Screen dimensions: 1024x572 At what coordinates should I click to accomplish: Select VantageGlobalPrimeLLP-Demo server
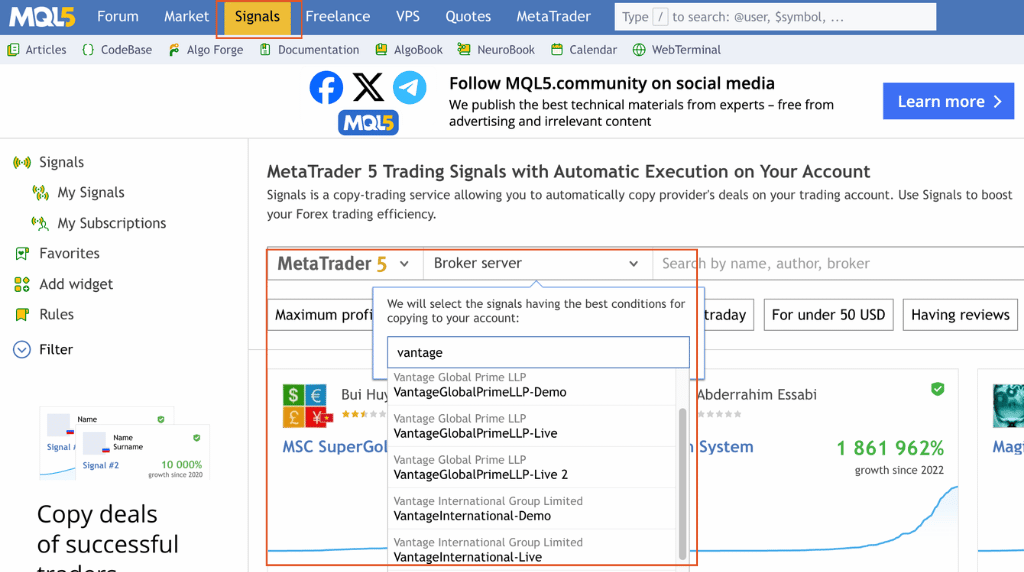click(532, 385)
